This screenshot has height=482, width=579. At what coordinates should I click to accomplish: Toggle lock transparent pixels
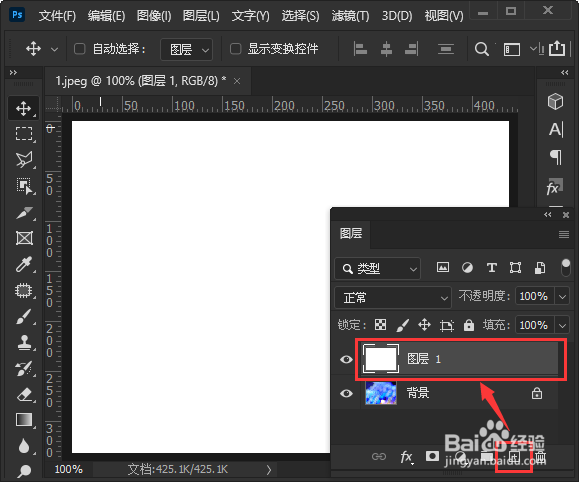click(380, 325)
